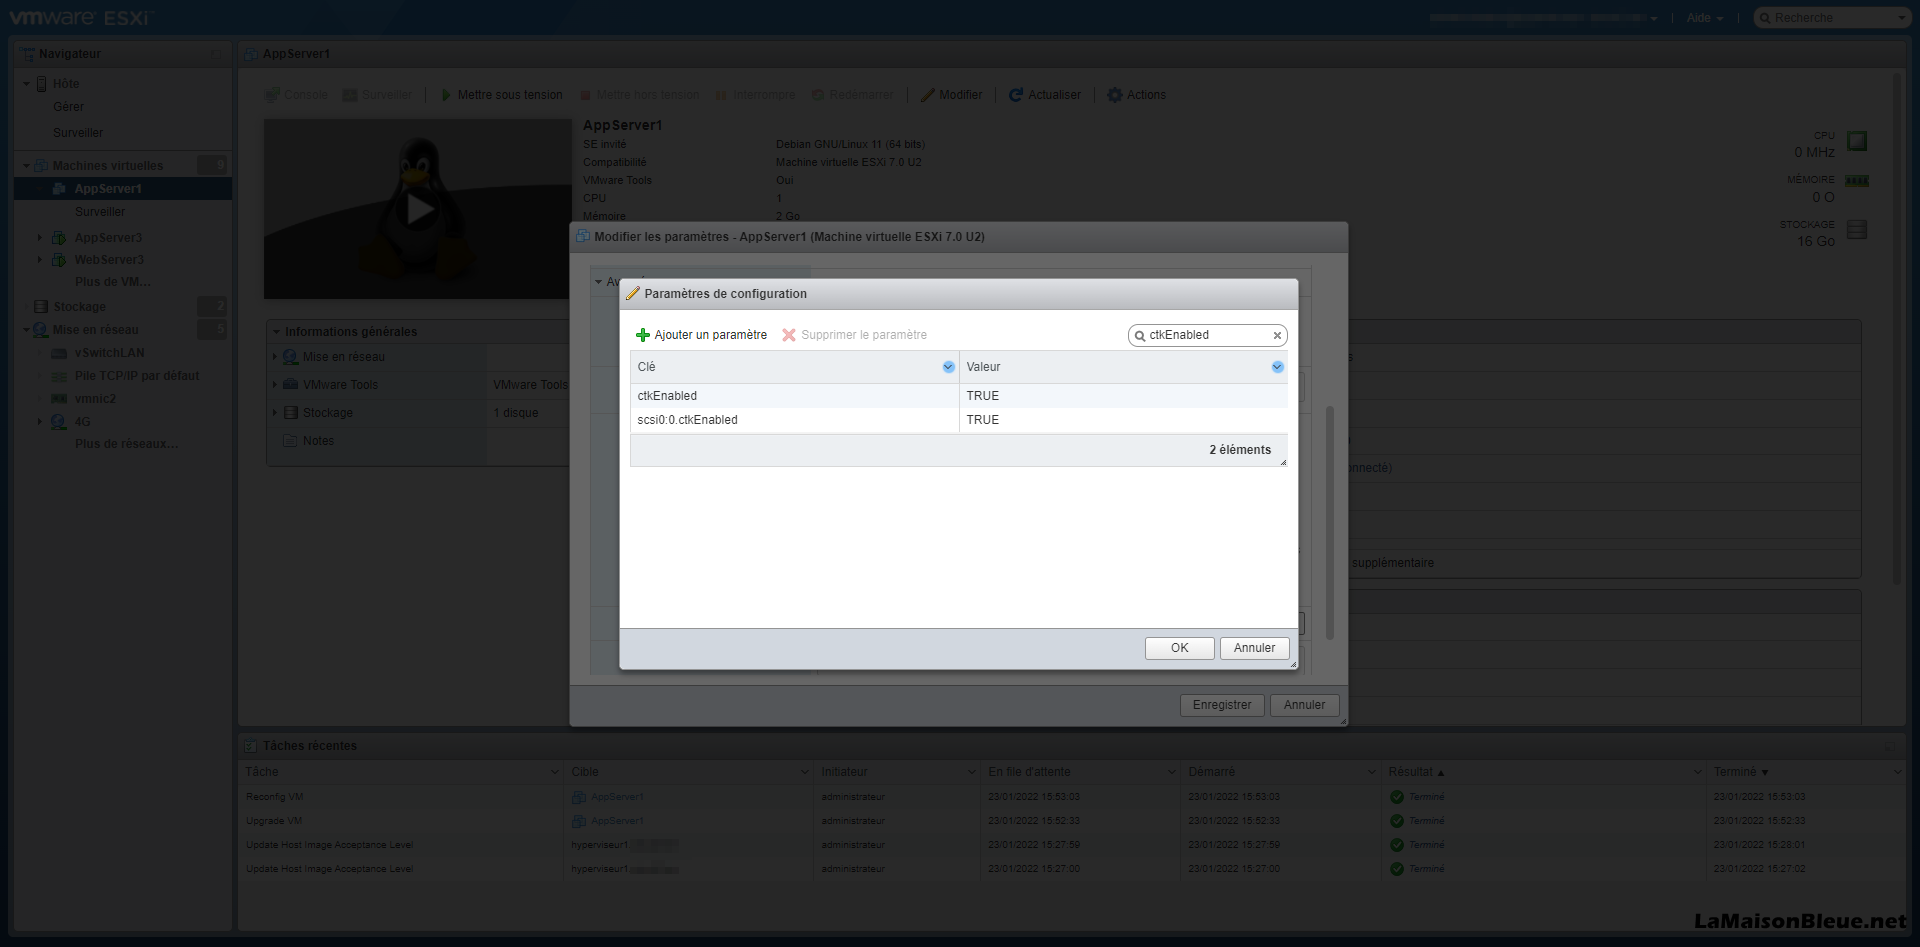Click the Modifier pencil icon in the toolbar
The height and width of the screenshot is (947, 1920).
[x=927, y=95]
